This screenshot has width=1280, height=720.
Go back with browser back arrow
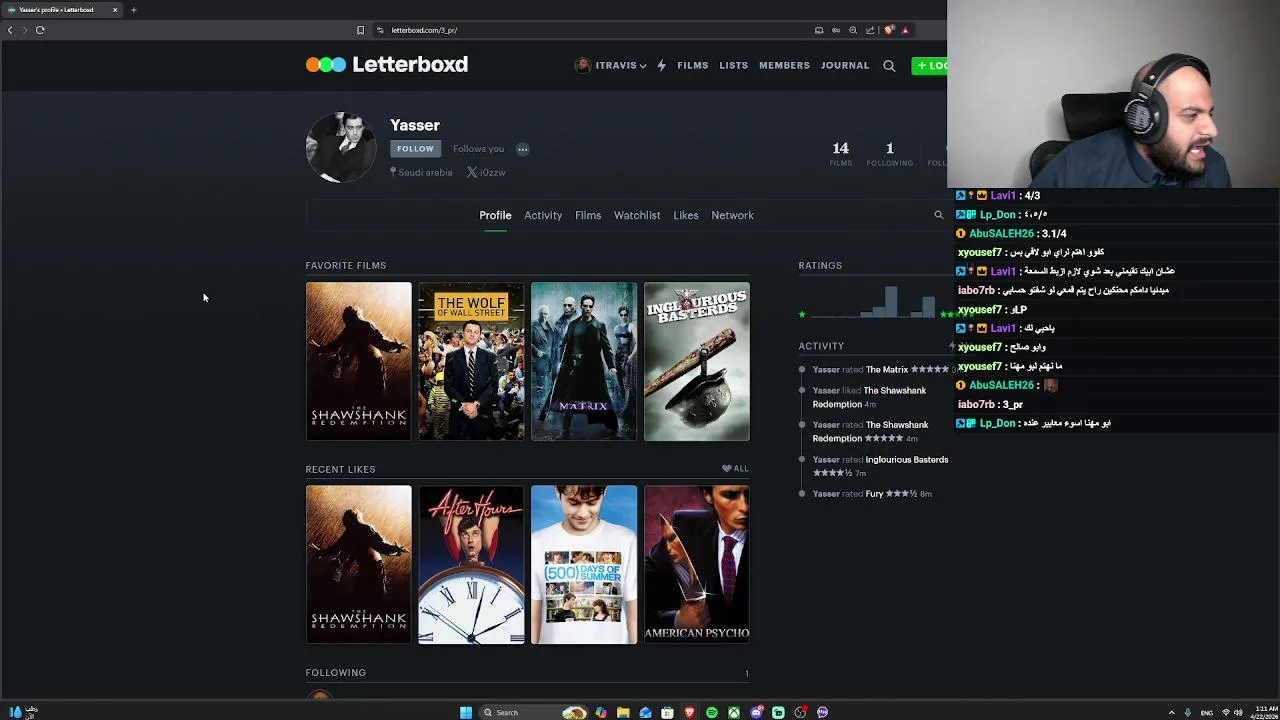(x=10, y=30)
